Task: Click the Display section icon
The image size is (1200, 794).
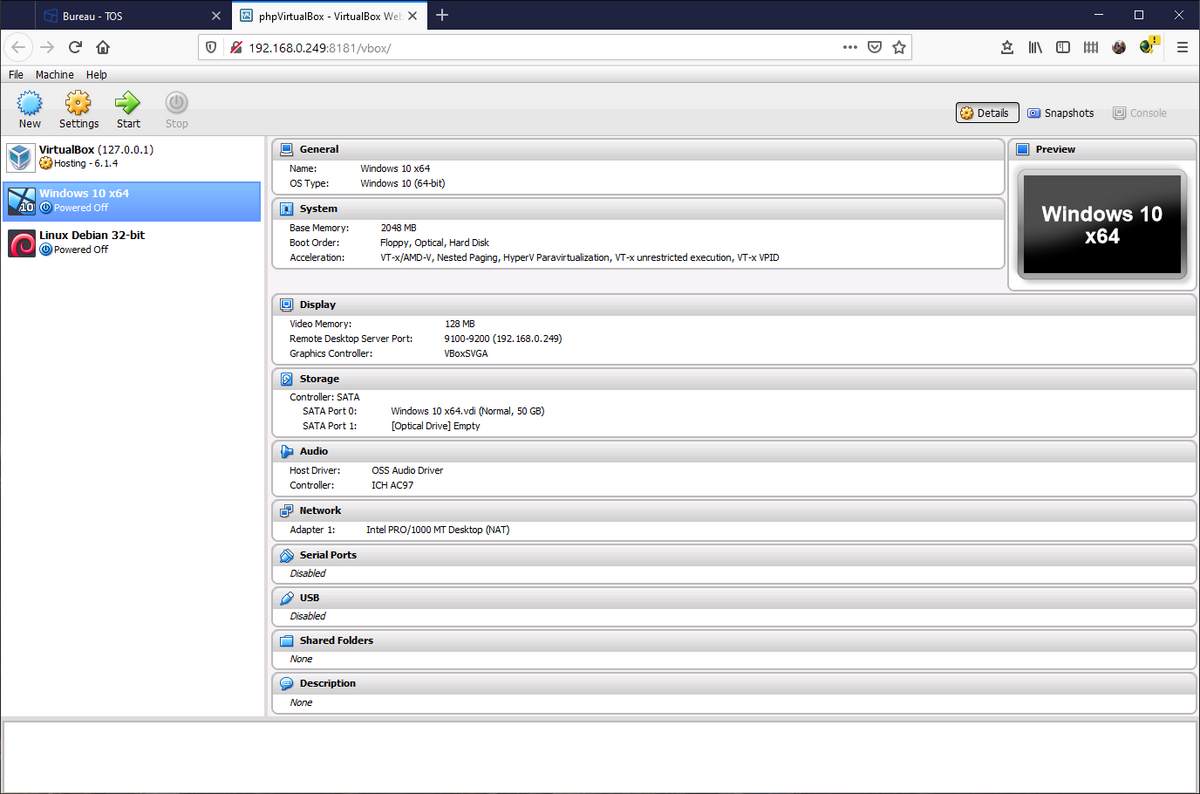Action: pyautogui.click(x=286, y=304)
